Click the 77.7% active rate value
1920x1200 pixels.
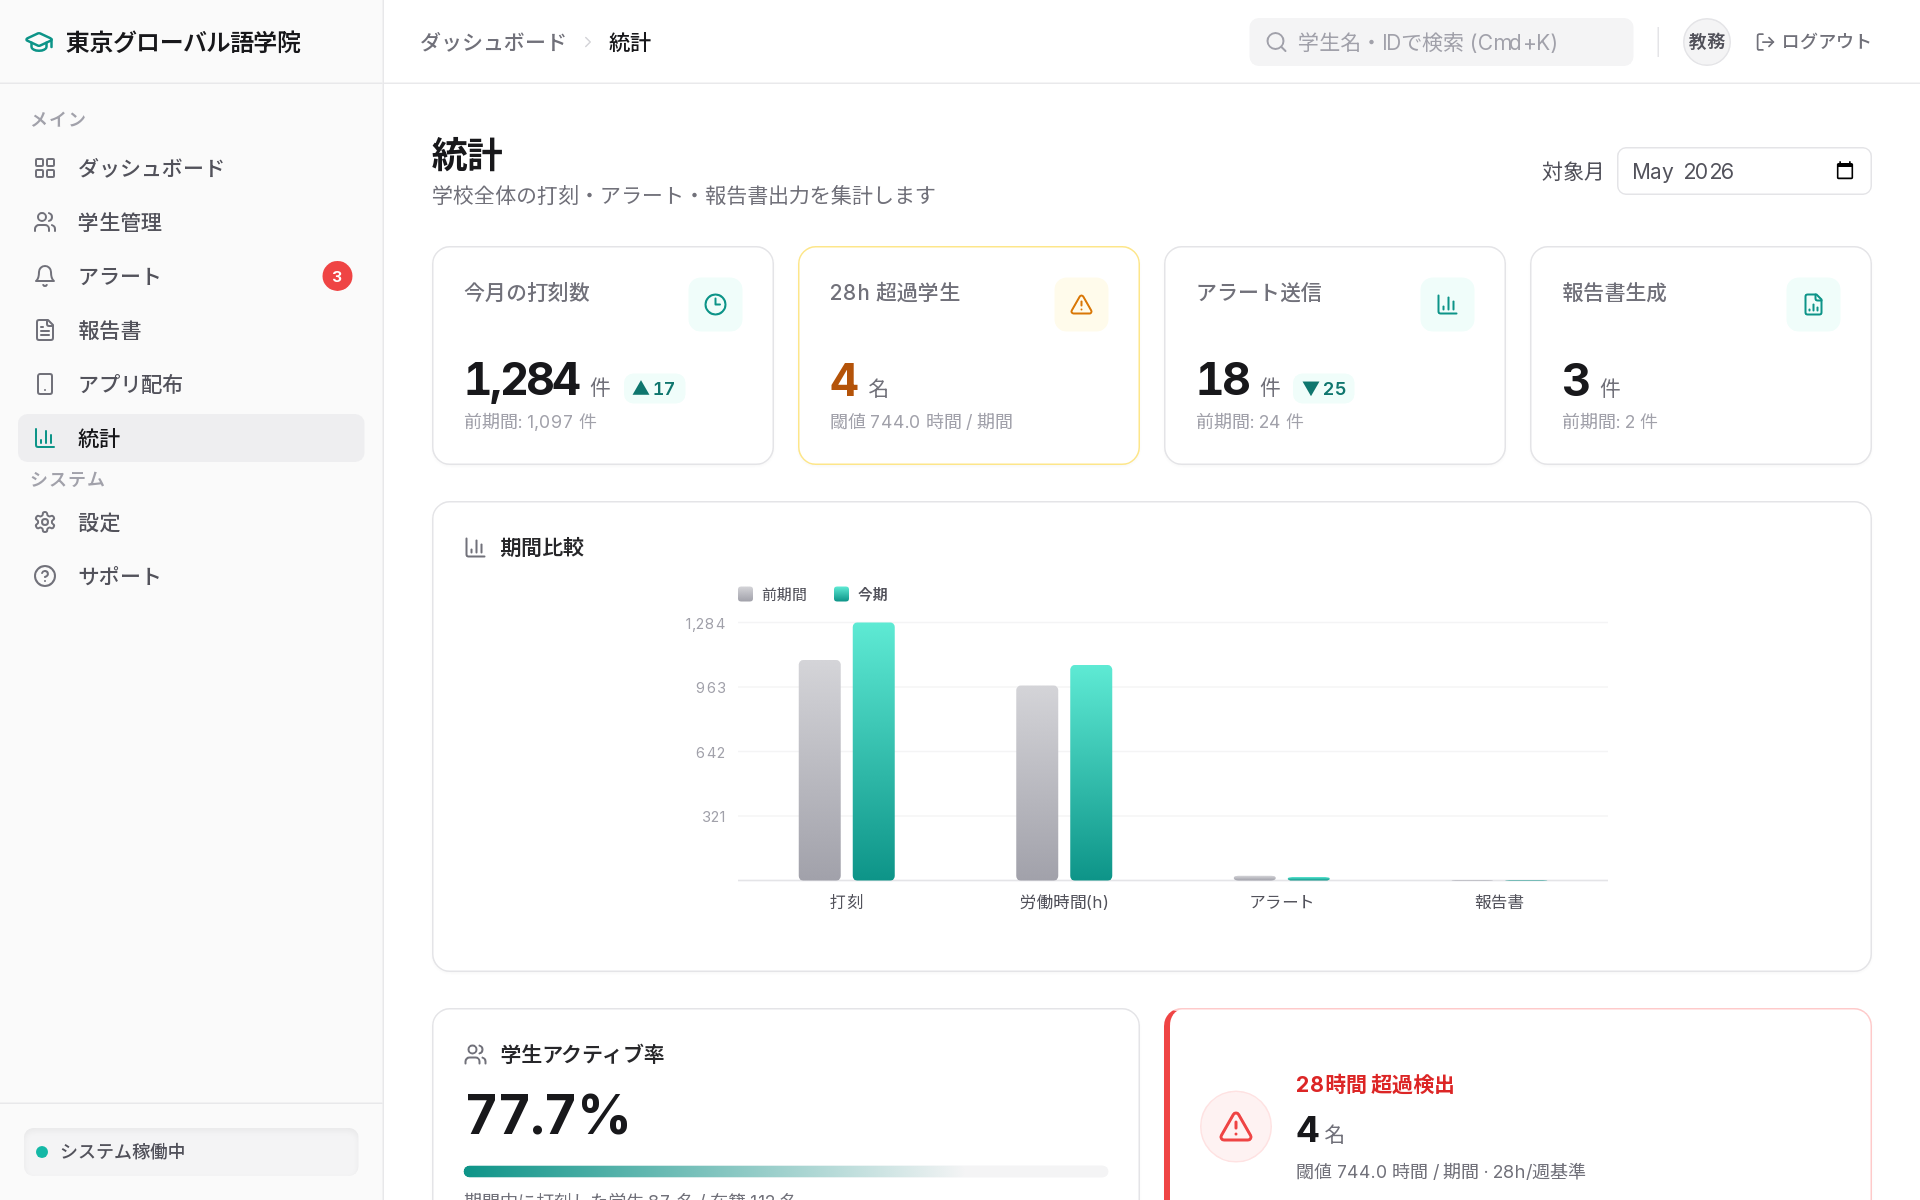pyautogui.click(x=547, y=1114)
